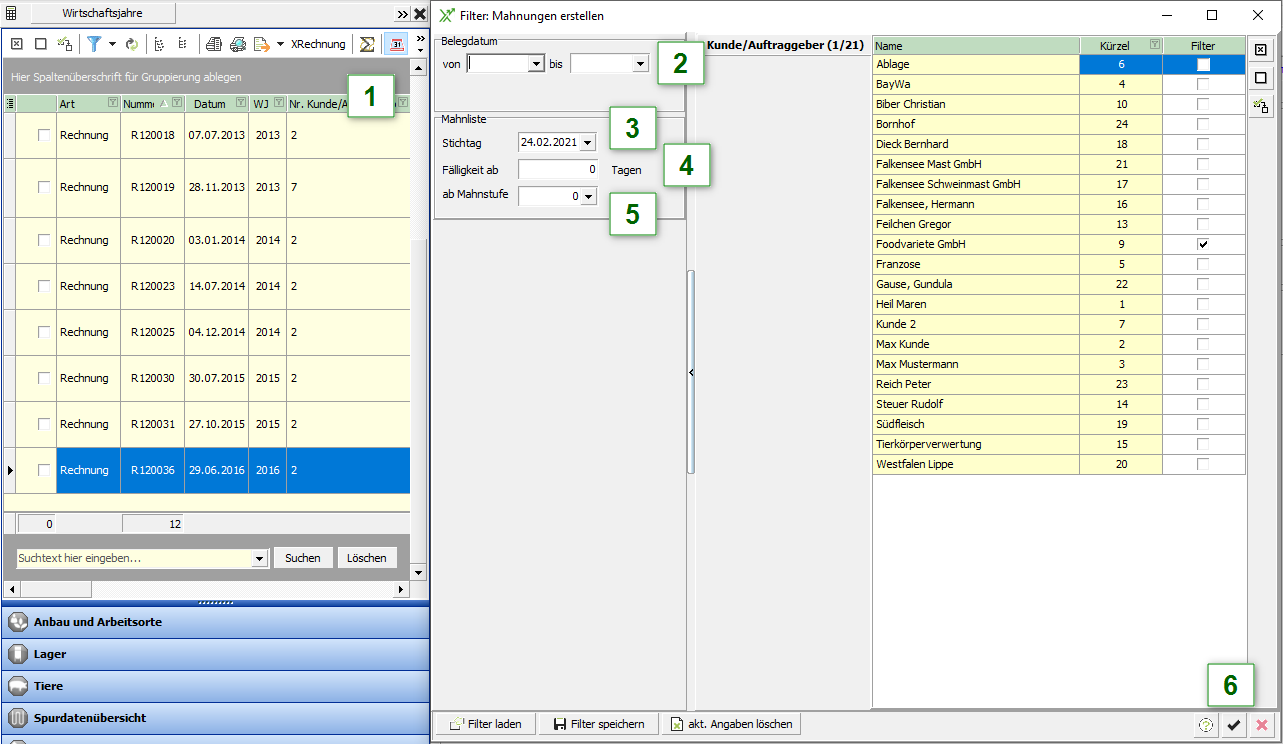Image resolution: width=1283 pixels, height=744 pixels.
Task: Enable the filter checkbox for BayWa
Action: [x=1203, y=84]
